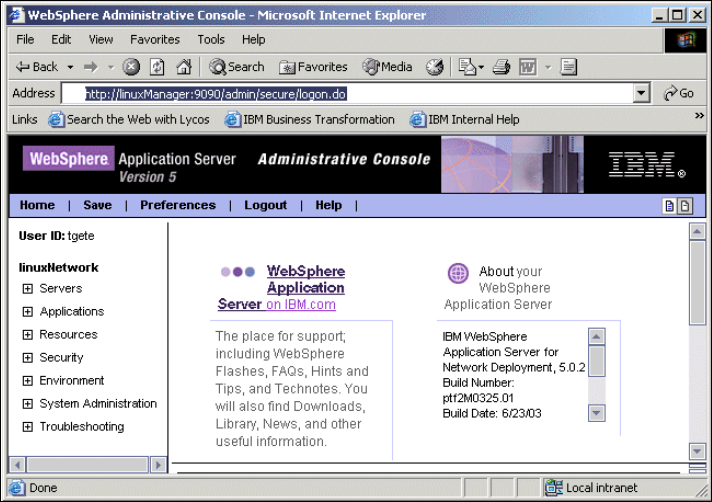This screenshot has width=712, height=502.
Task: Click the WebSphere purple logo
Action: pyautogui.click(x=69, y=158)
